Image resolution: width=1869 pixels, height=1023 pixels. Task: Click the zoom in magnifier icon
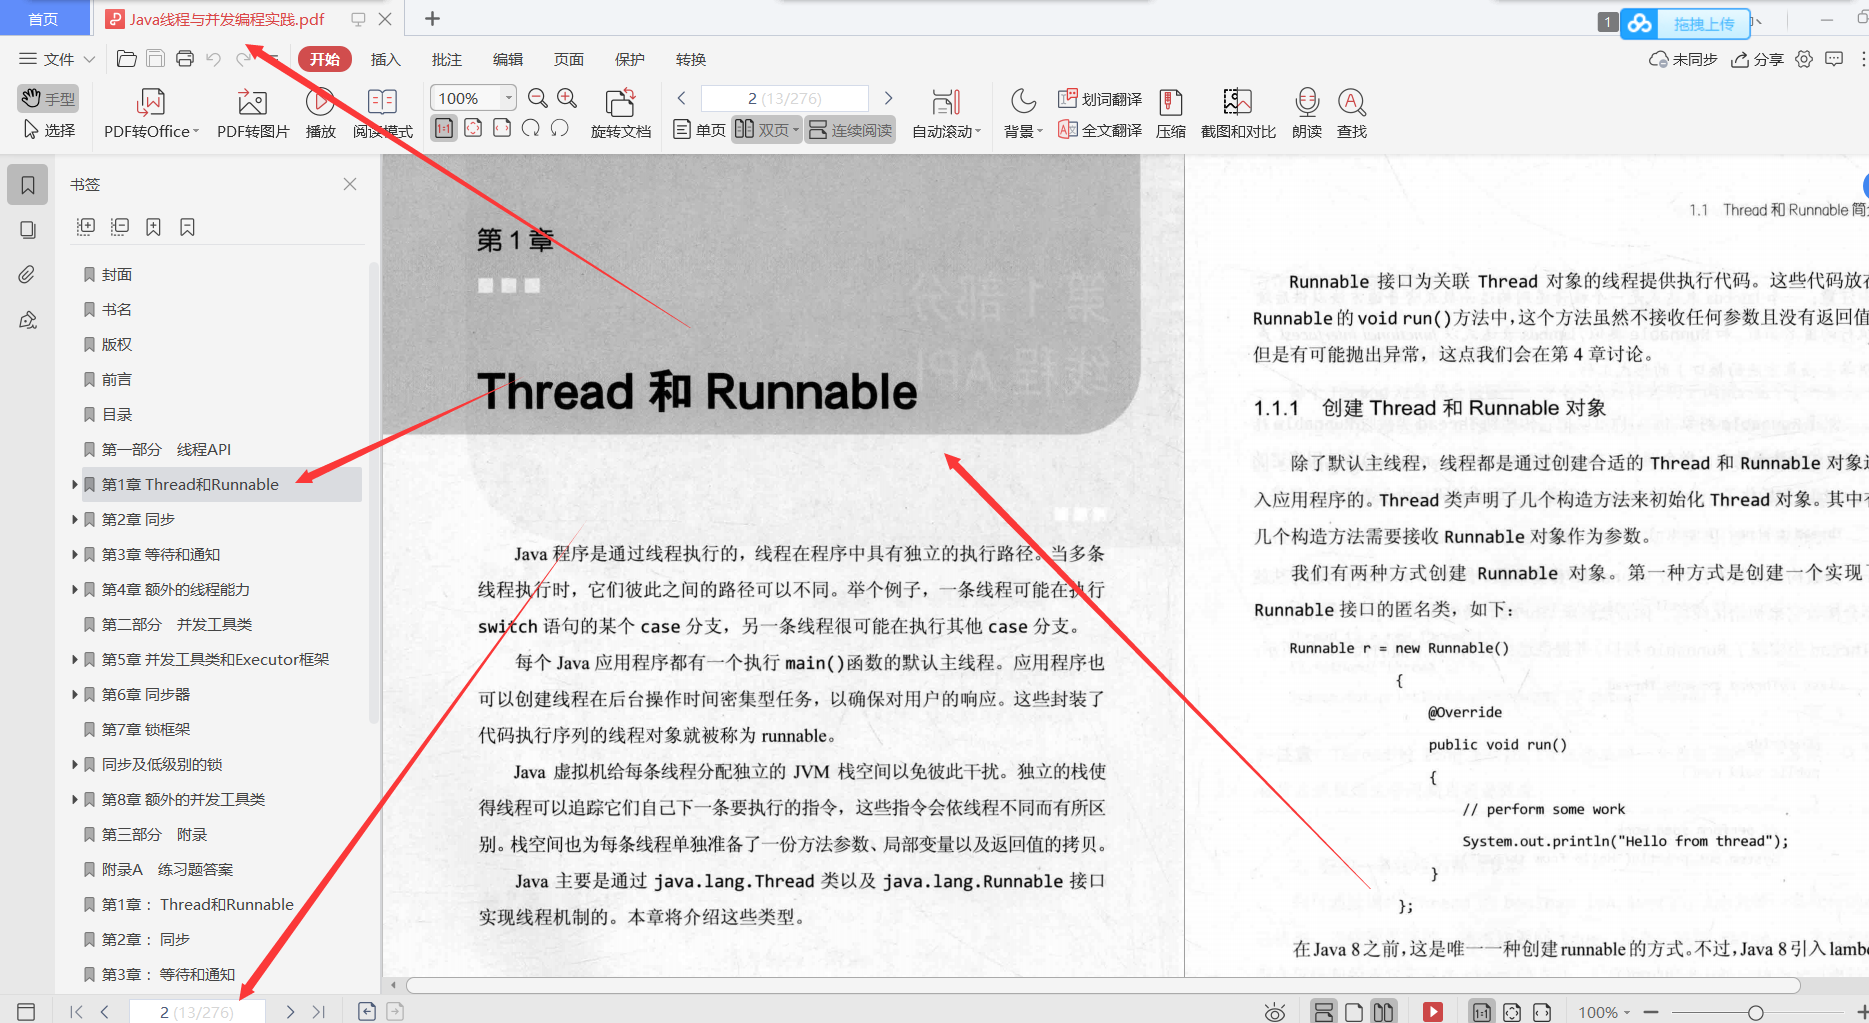[x=567, y=98]
